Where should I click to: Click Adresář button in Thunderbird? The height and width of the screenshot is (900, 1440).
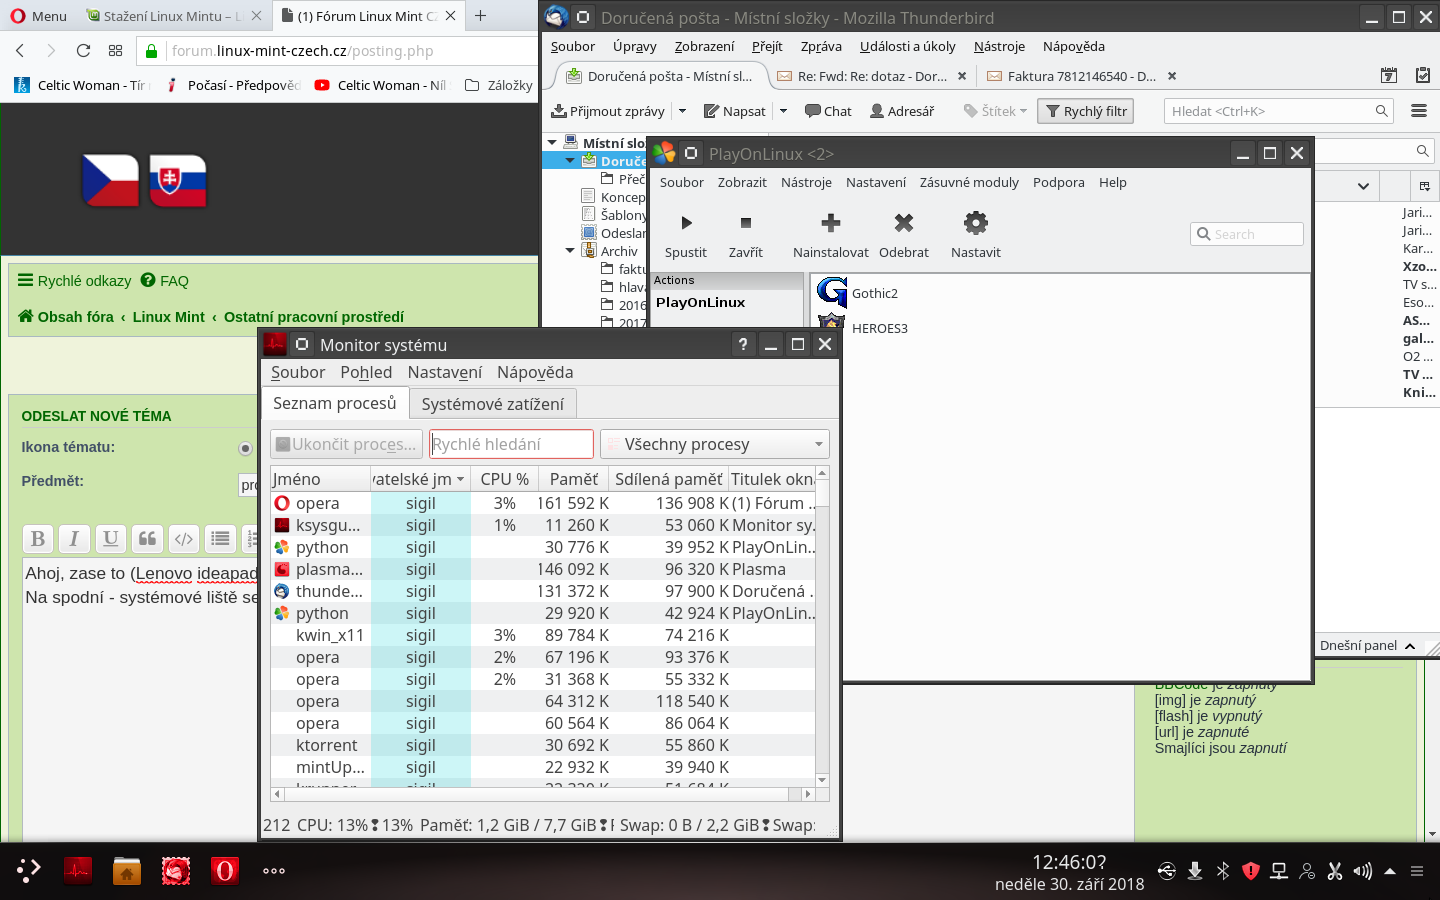tap(902, 111)
